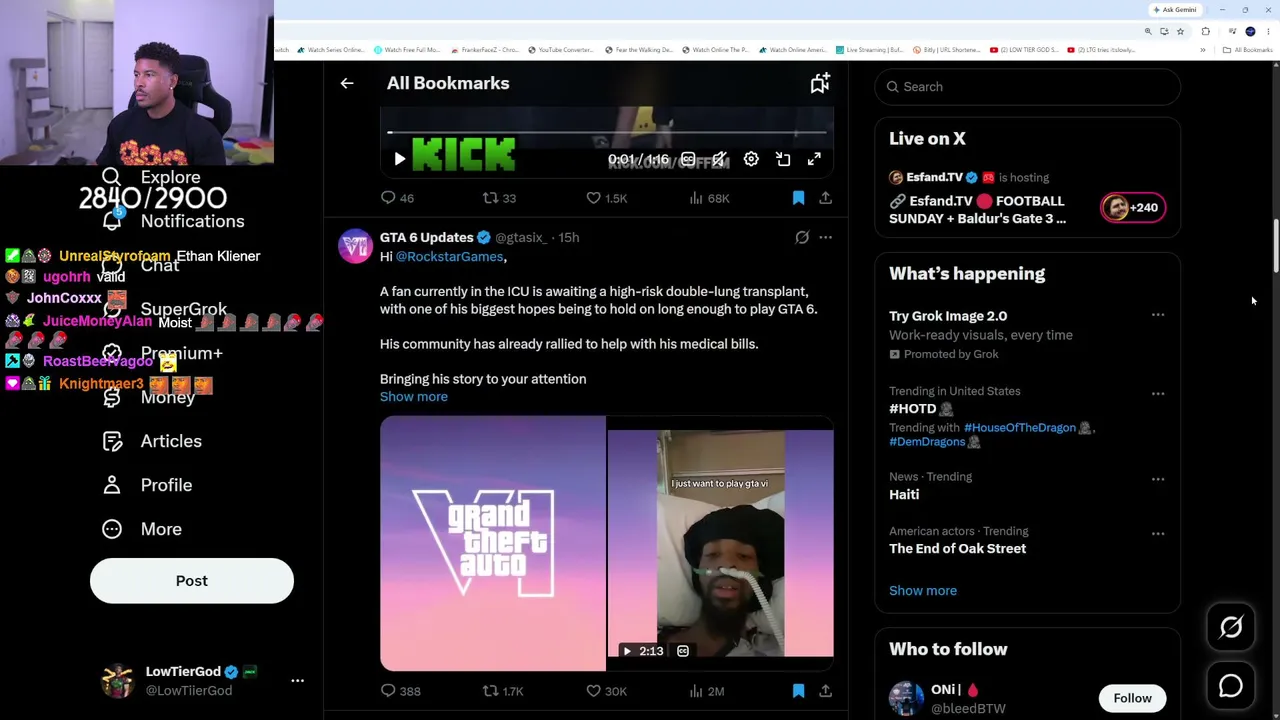Open Profile in the sidebar
The image size is (1280, 720).
pyautogui.click(x=147, y=485)
